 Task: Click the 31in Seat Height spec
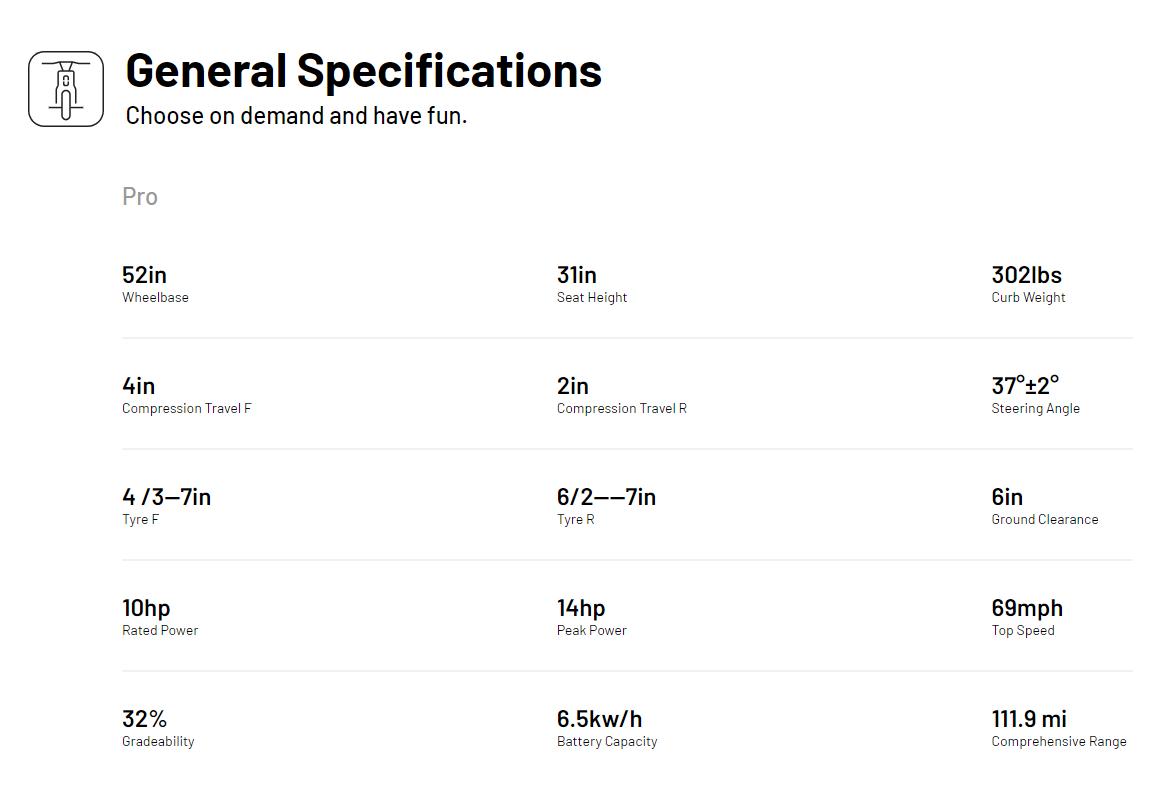[576, 275]
